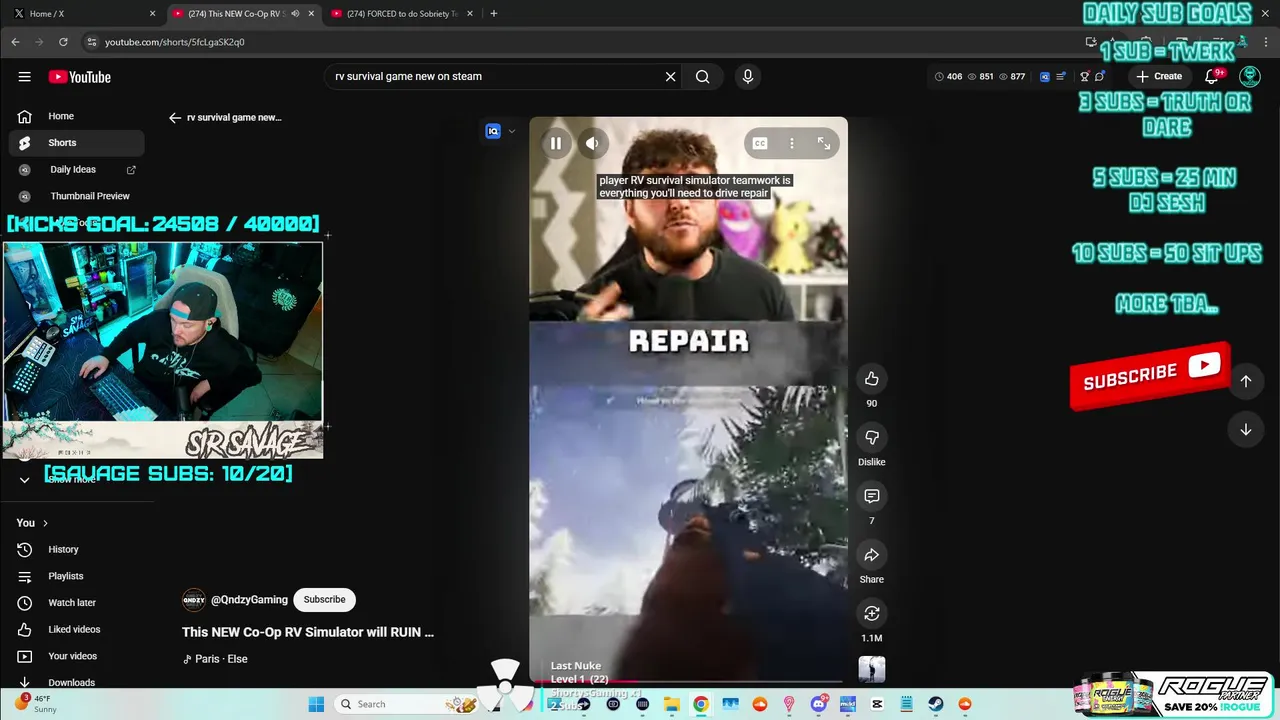Pause the Short video
Screen dimensions: 1280x720
tap(556, 143)
